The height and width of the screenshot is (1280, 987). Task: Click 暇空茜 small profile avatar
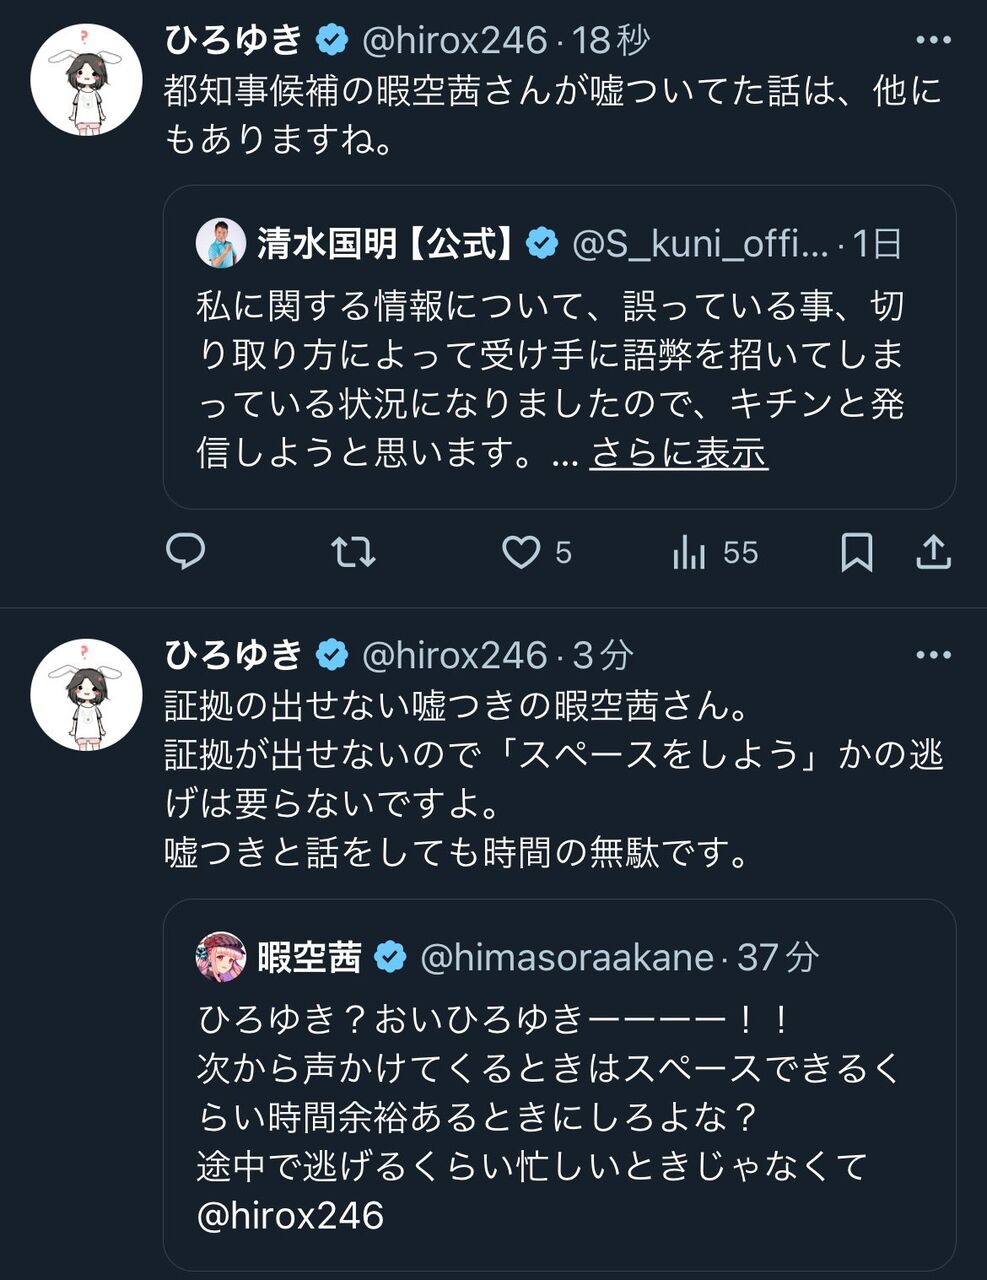coord(221,957)
